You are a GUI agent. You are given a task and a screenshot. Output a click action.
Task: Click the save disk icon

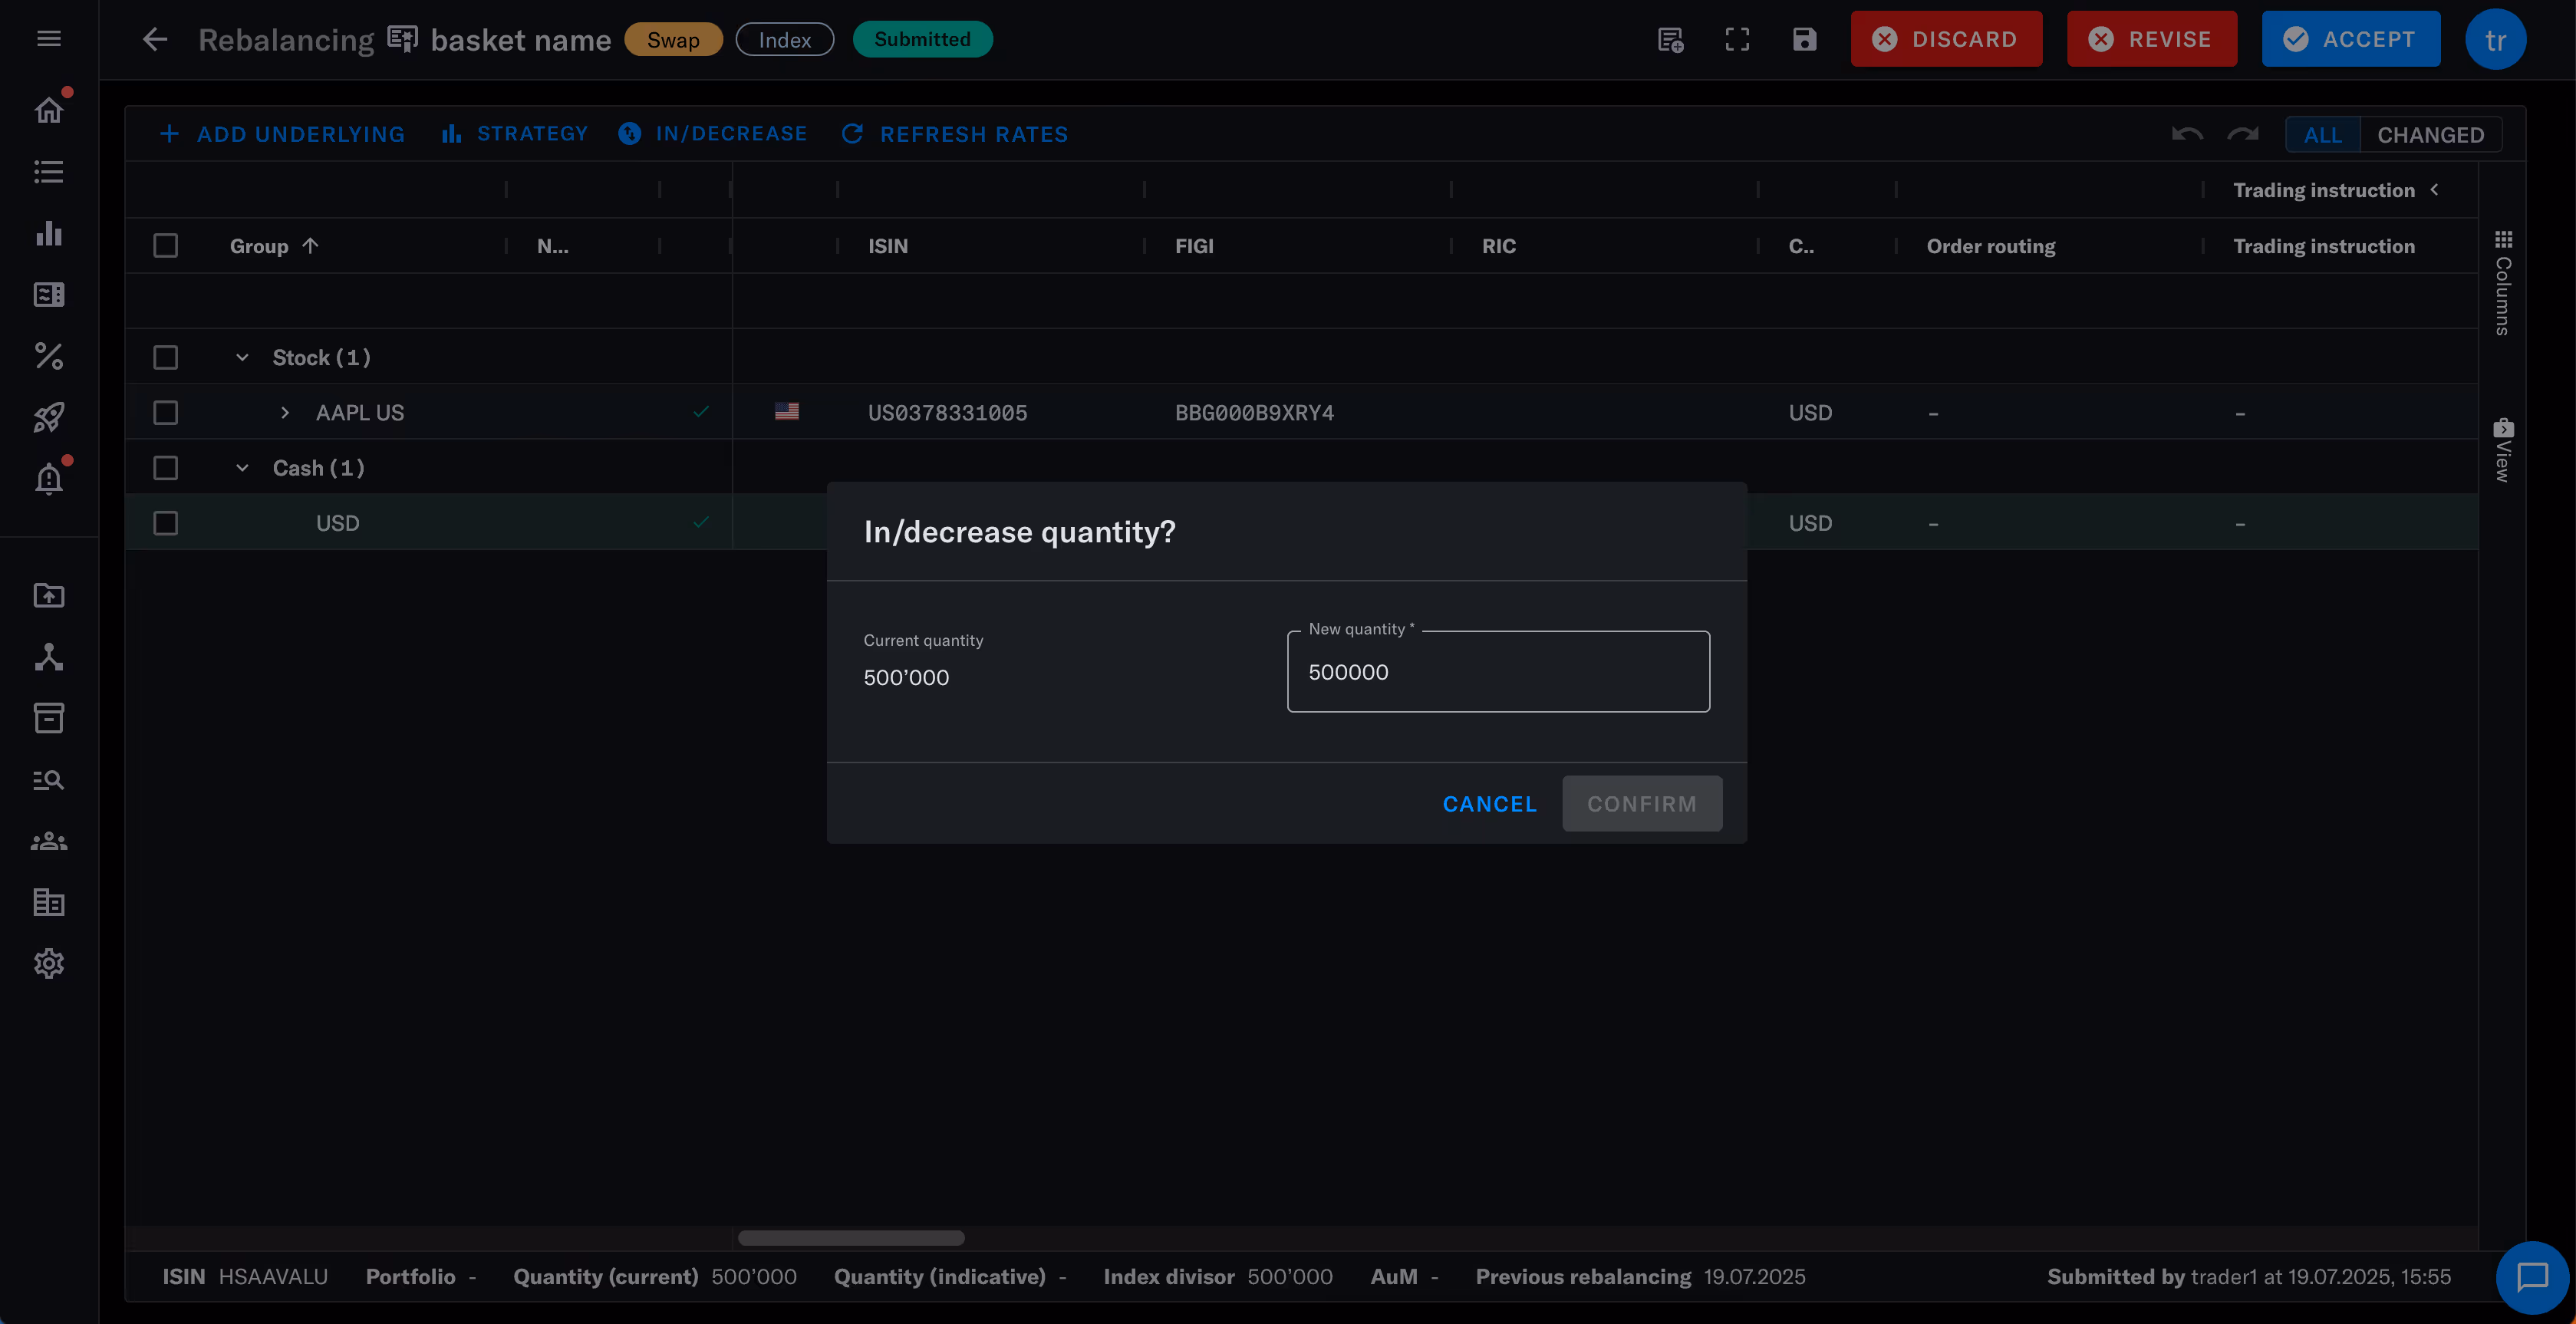[1804, 40]
